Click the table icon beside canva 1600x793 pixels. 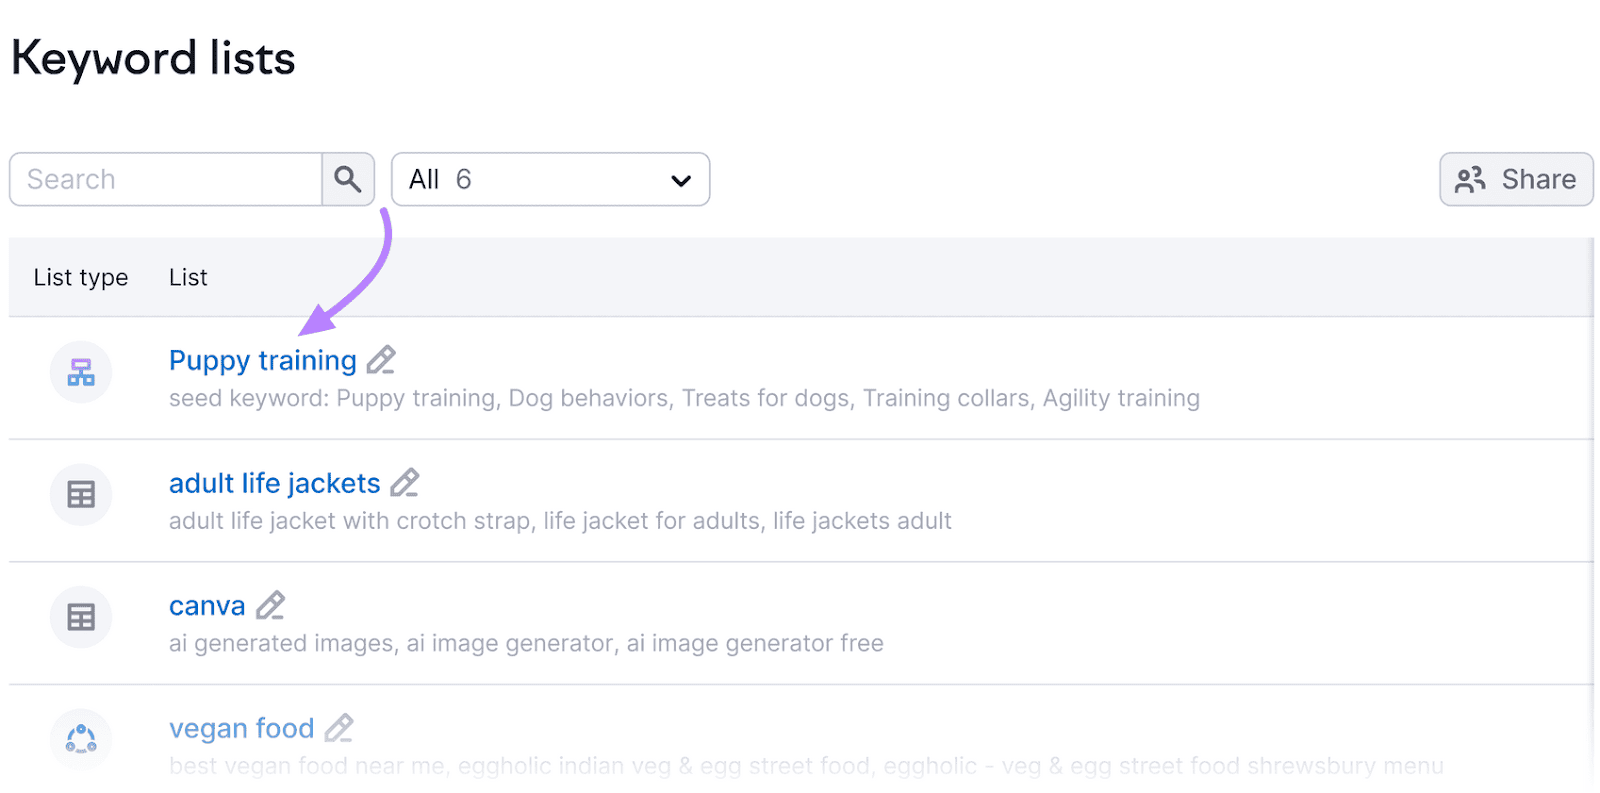tap(80, 616)
